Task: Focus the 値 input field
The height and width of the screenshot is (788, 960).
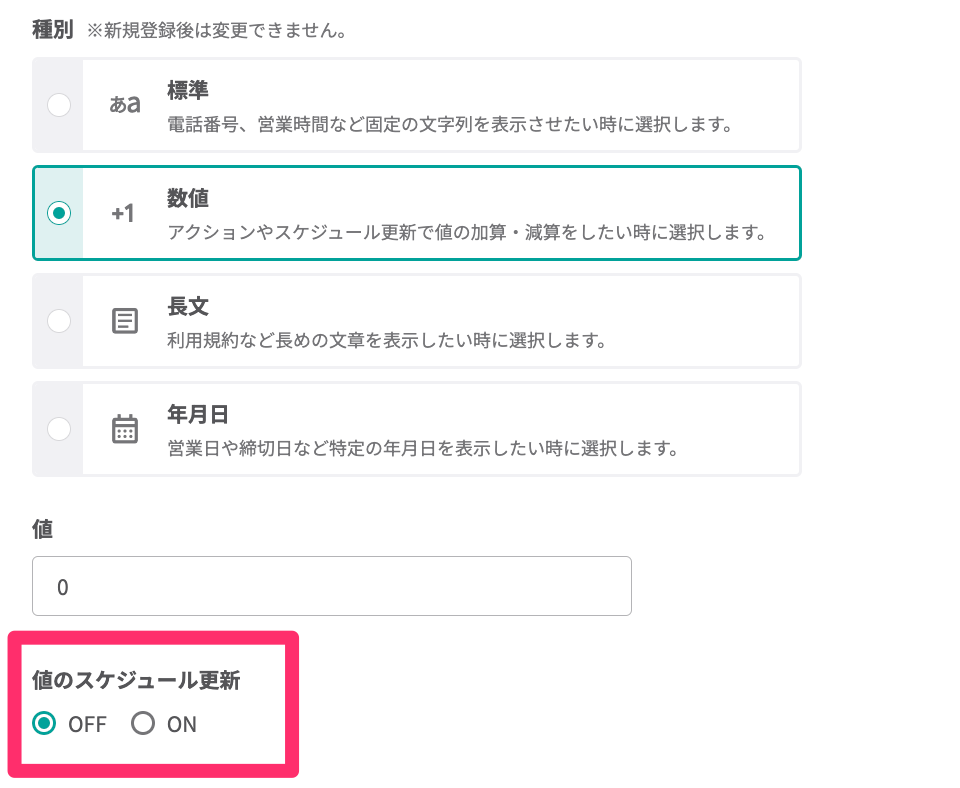Action: point(332,586)
